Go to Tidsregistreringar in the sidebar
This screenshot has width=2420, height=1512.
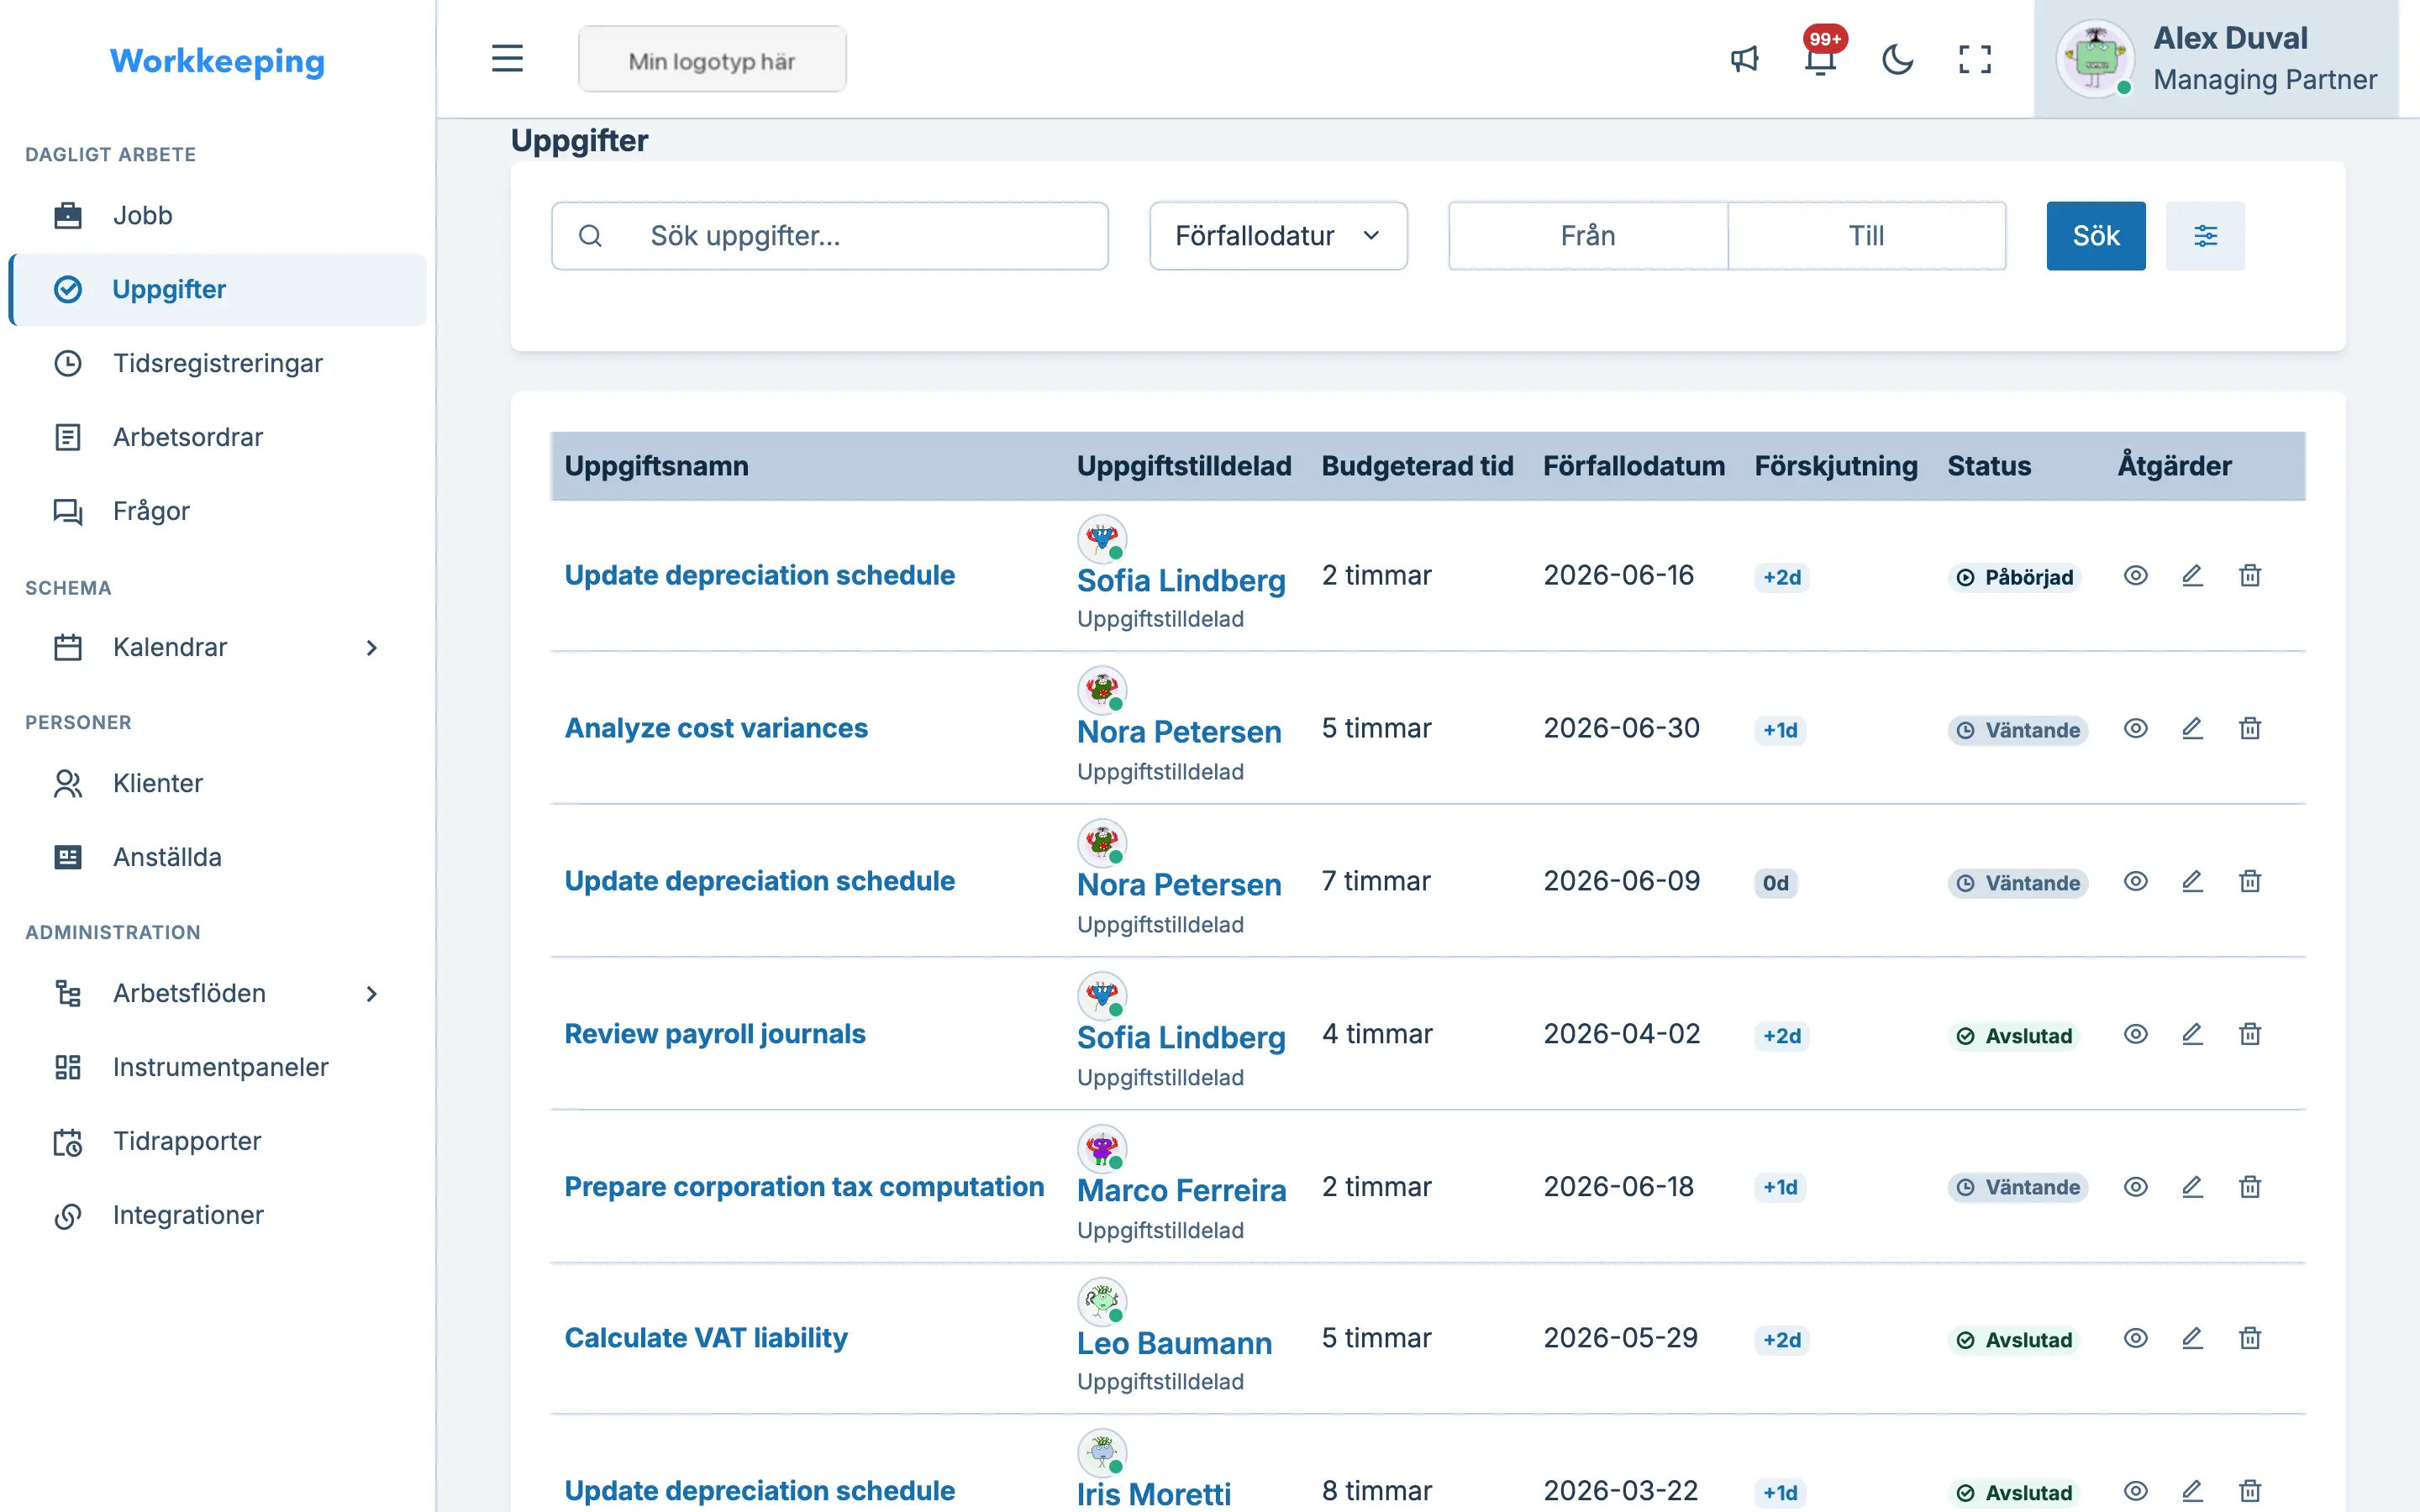pyautogui.click(x=217, y=363)
